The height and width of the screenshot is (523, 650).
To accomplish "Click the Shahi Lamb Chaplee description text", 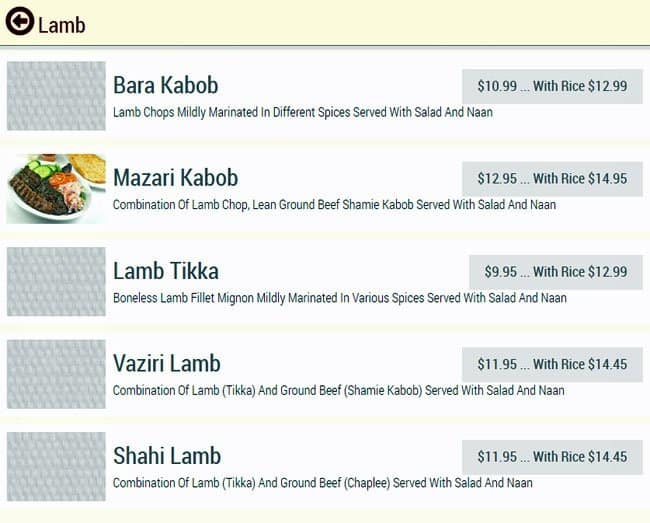I will [x=323, y=483].
